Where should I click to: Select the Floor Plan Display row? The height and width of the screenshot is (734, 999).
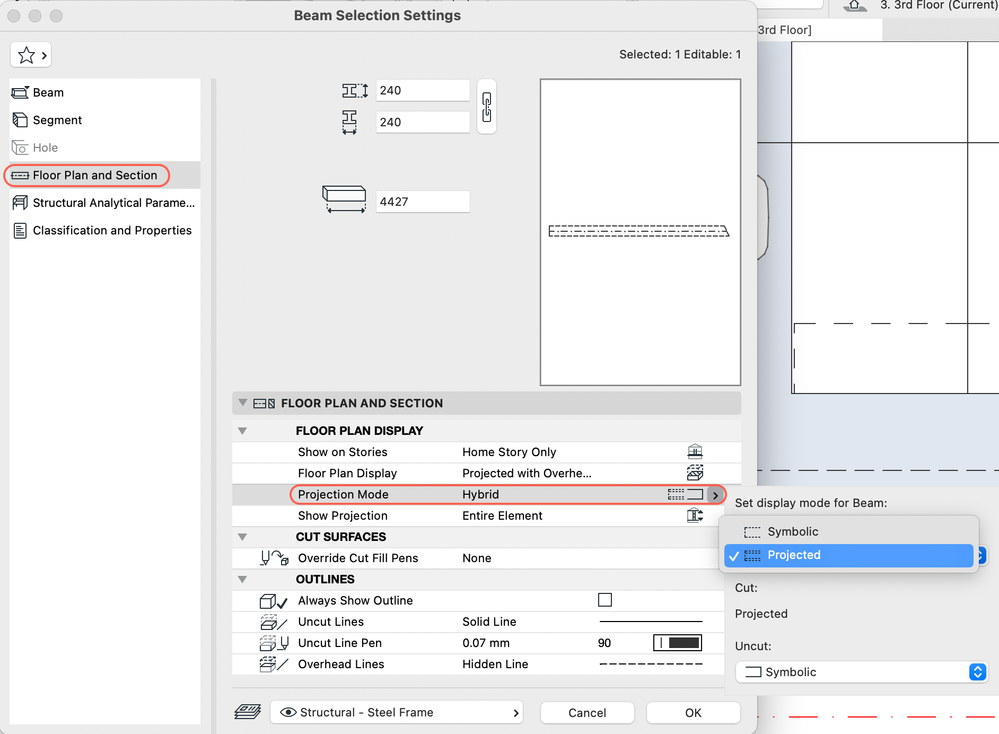[486, 473]
